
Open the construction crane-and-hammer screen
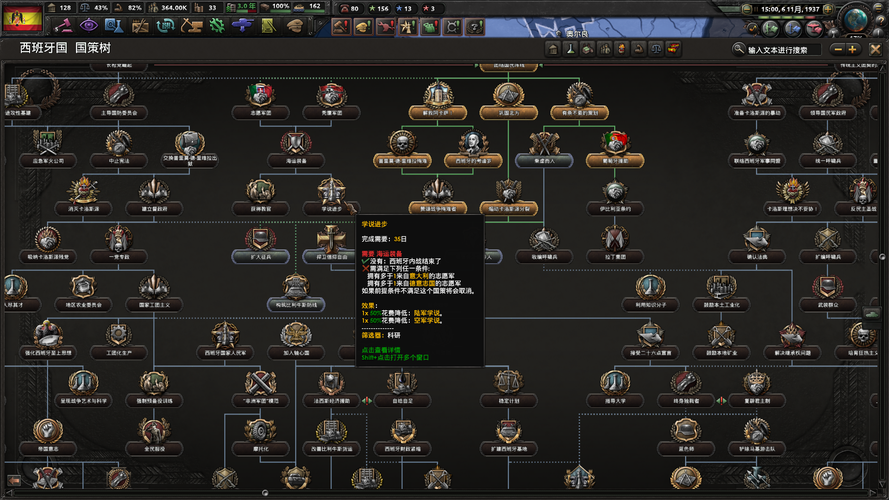click(x=191, y=26)
